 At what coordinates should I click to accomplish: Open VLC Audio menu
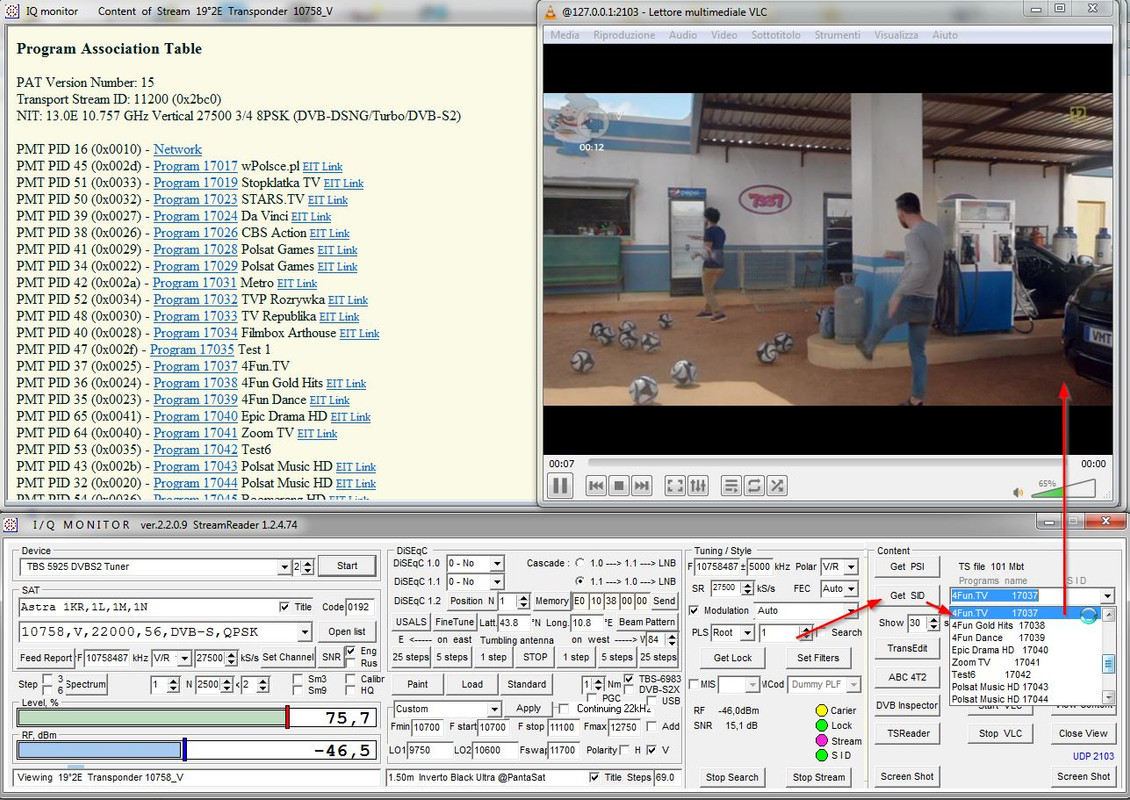click(682, 35)
